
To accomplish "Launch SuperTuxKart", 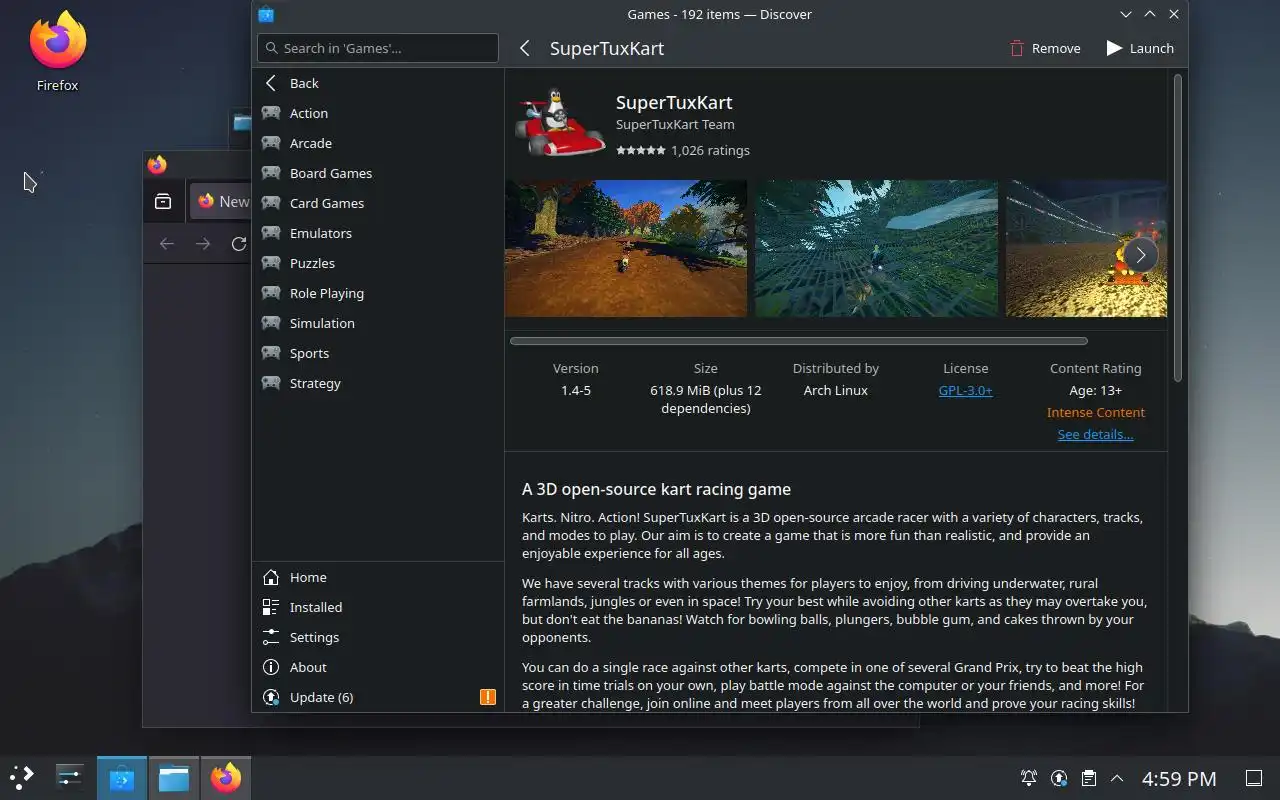I will tap(1140, 48).
